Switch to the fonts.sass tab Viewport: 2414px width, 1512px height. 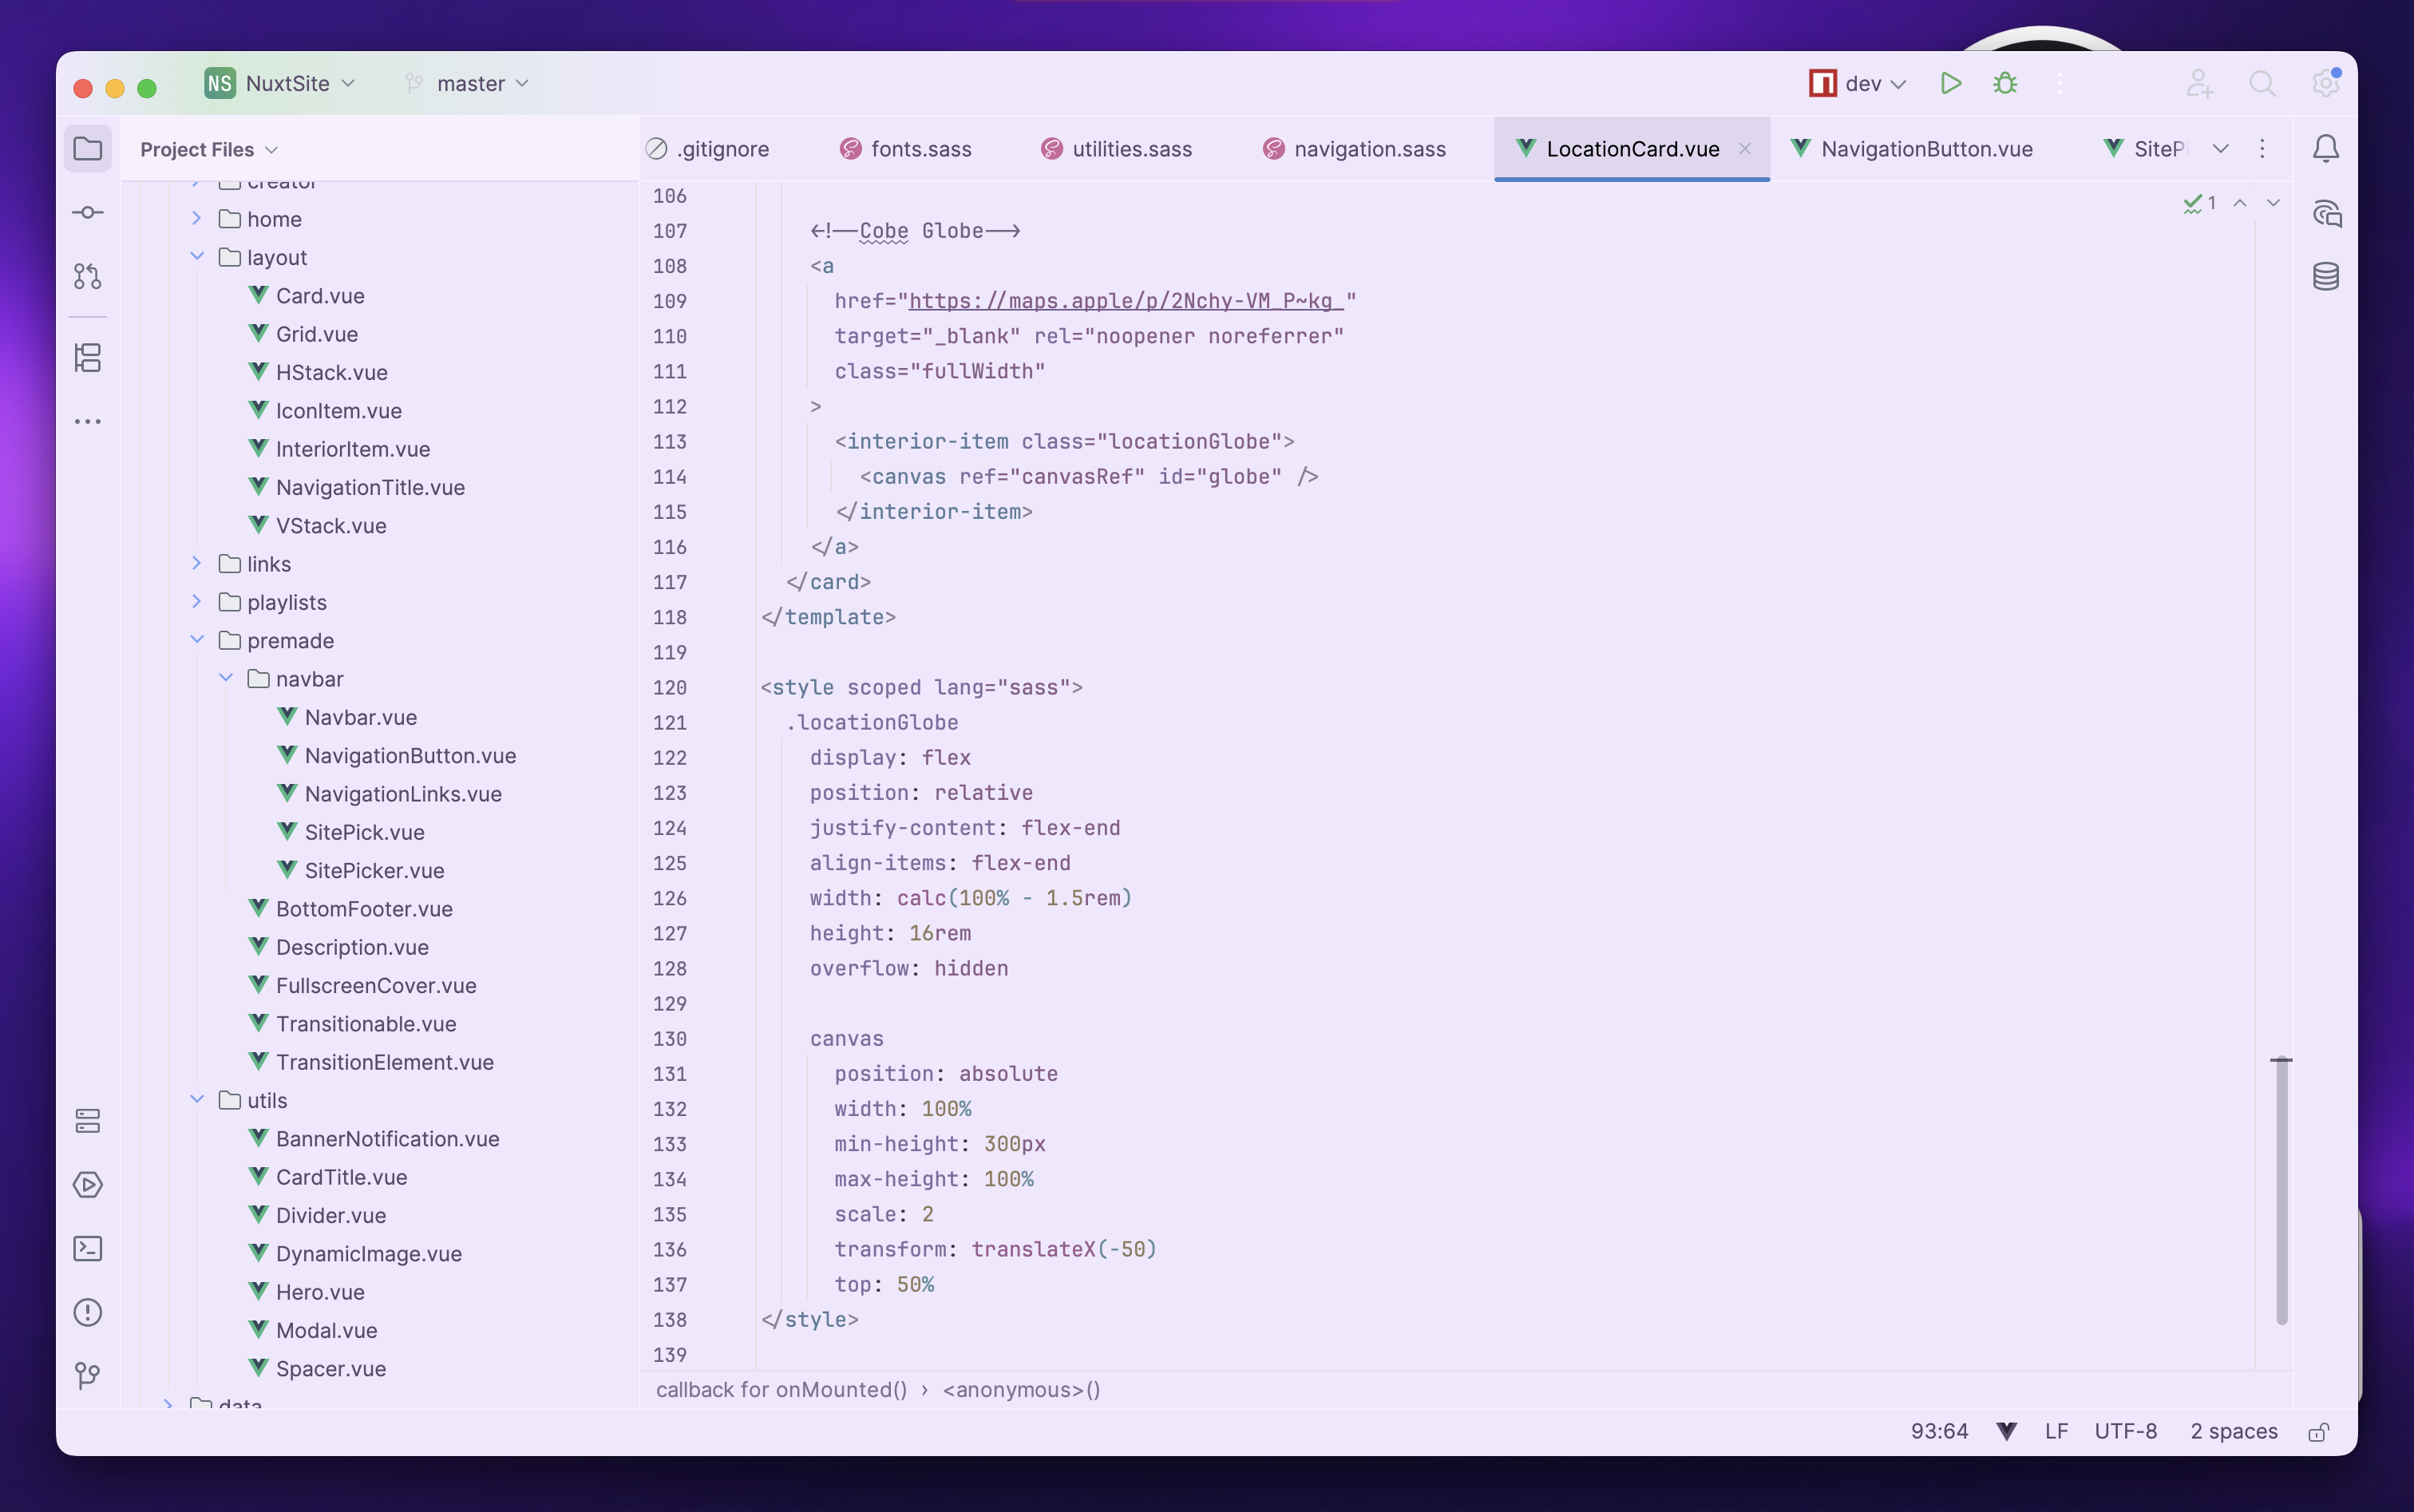click(906, 149)
